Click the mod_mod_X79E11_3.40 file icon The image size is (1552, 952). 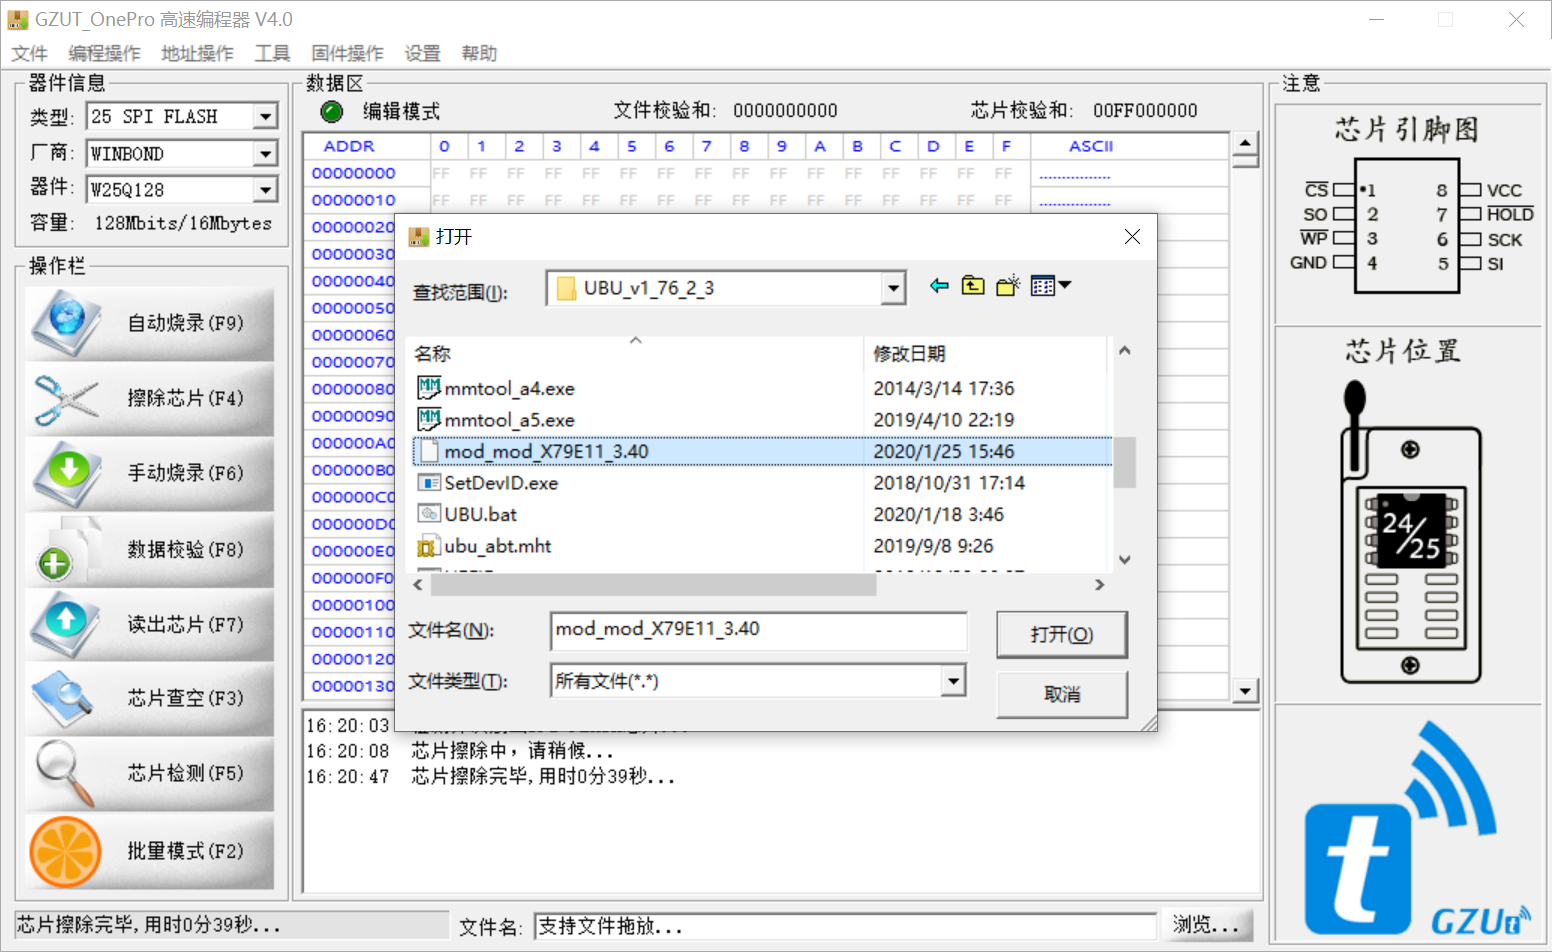[x=429, y=451]
